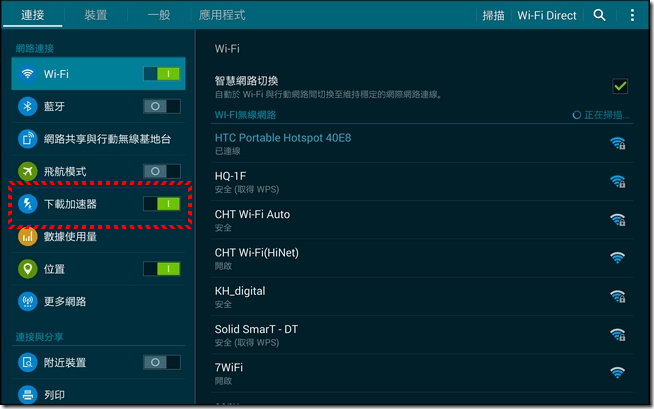Open the three-dot overflow menu

pyautogui.click(x=632, y=16)
